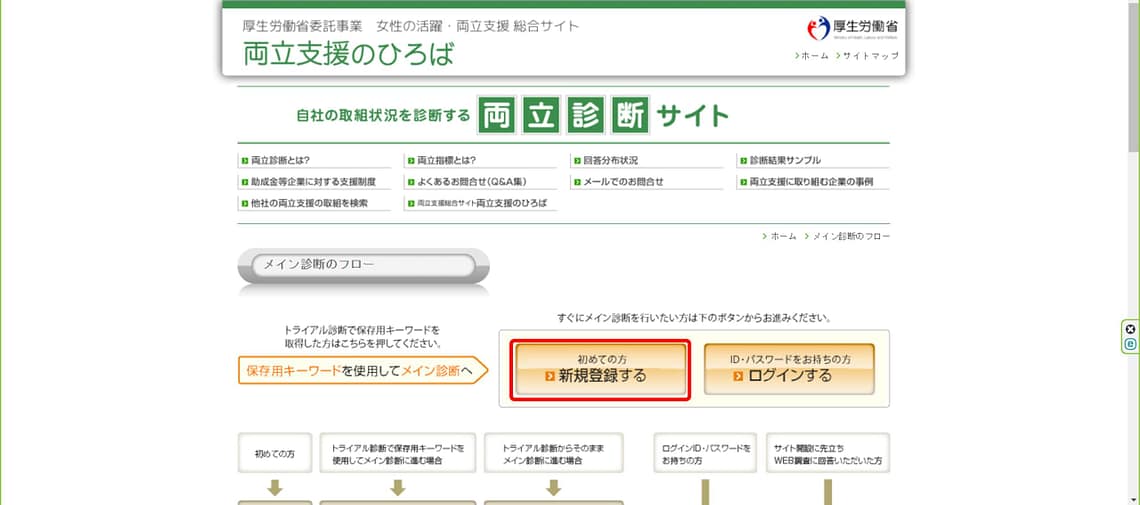Click 両立支援総合サイト両立支援のひろば menu link
Viewport: 1140px width, 505px height.
(482, 203)
